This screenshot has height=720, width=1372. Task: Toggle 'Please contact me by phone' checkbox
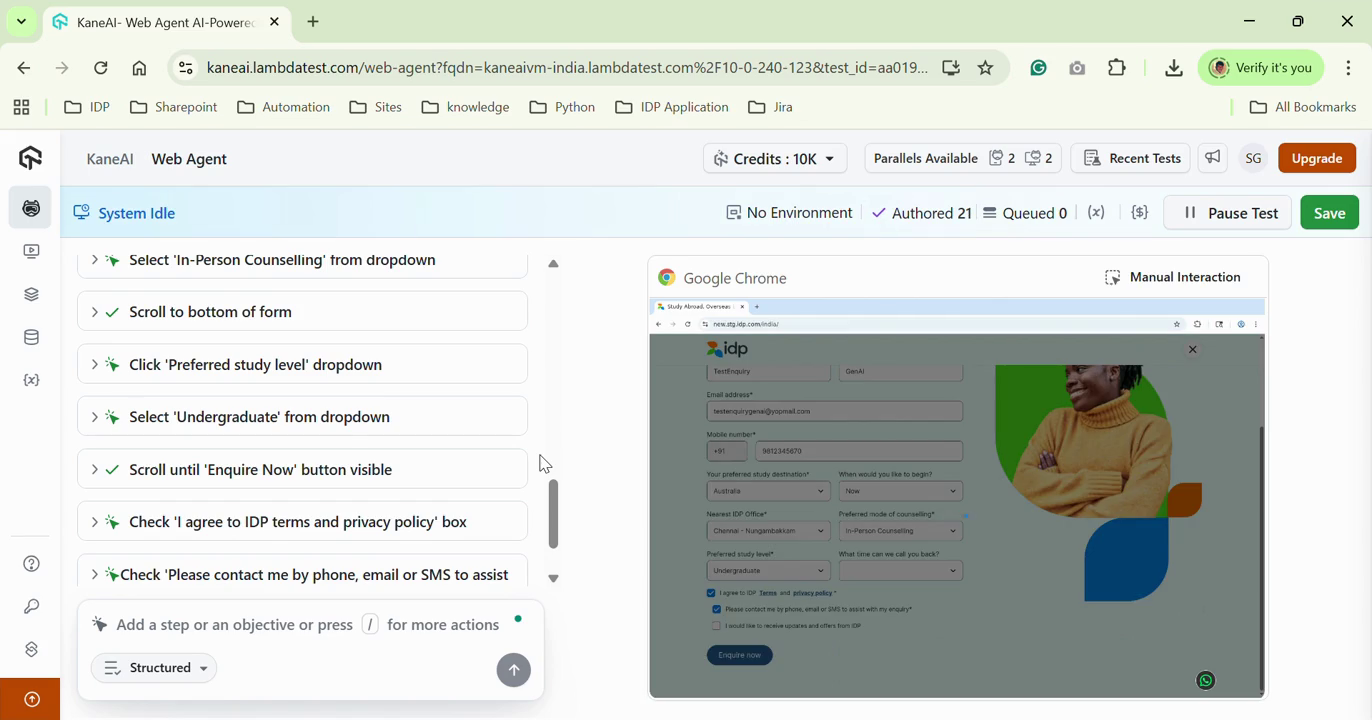click(716, 609)
